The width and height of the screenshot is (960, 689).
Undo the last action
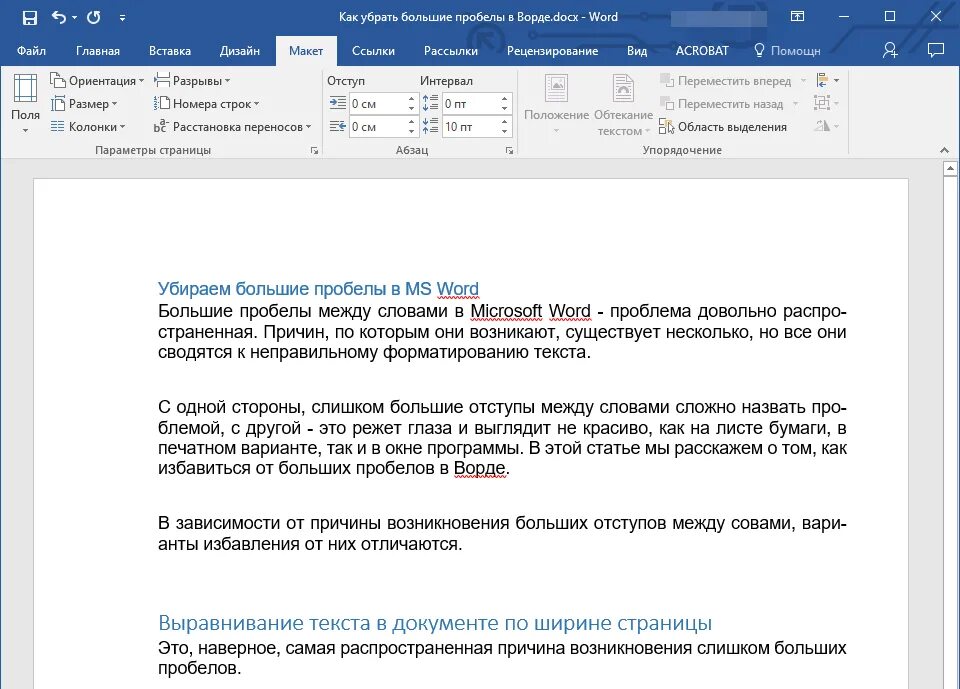(59, 17)
